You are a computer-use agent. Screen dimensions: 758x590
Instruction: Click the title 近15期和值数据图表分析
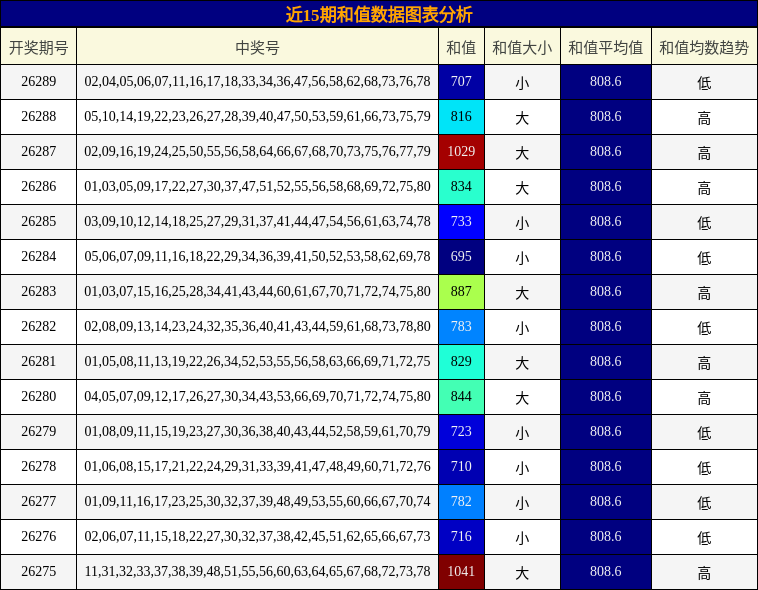(x=379, y=15)
